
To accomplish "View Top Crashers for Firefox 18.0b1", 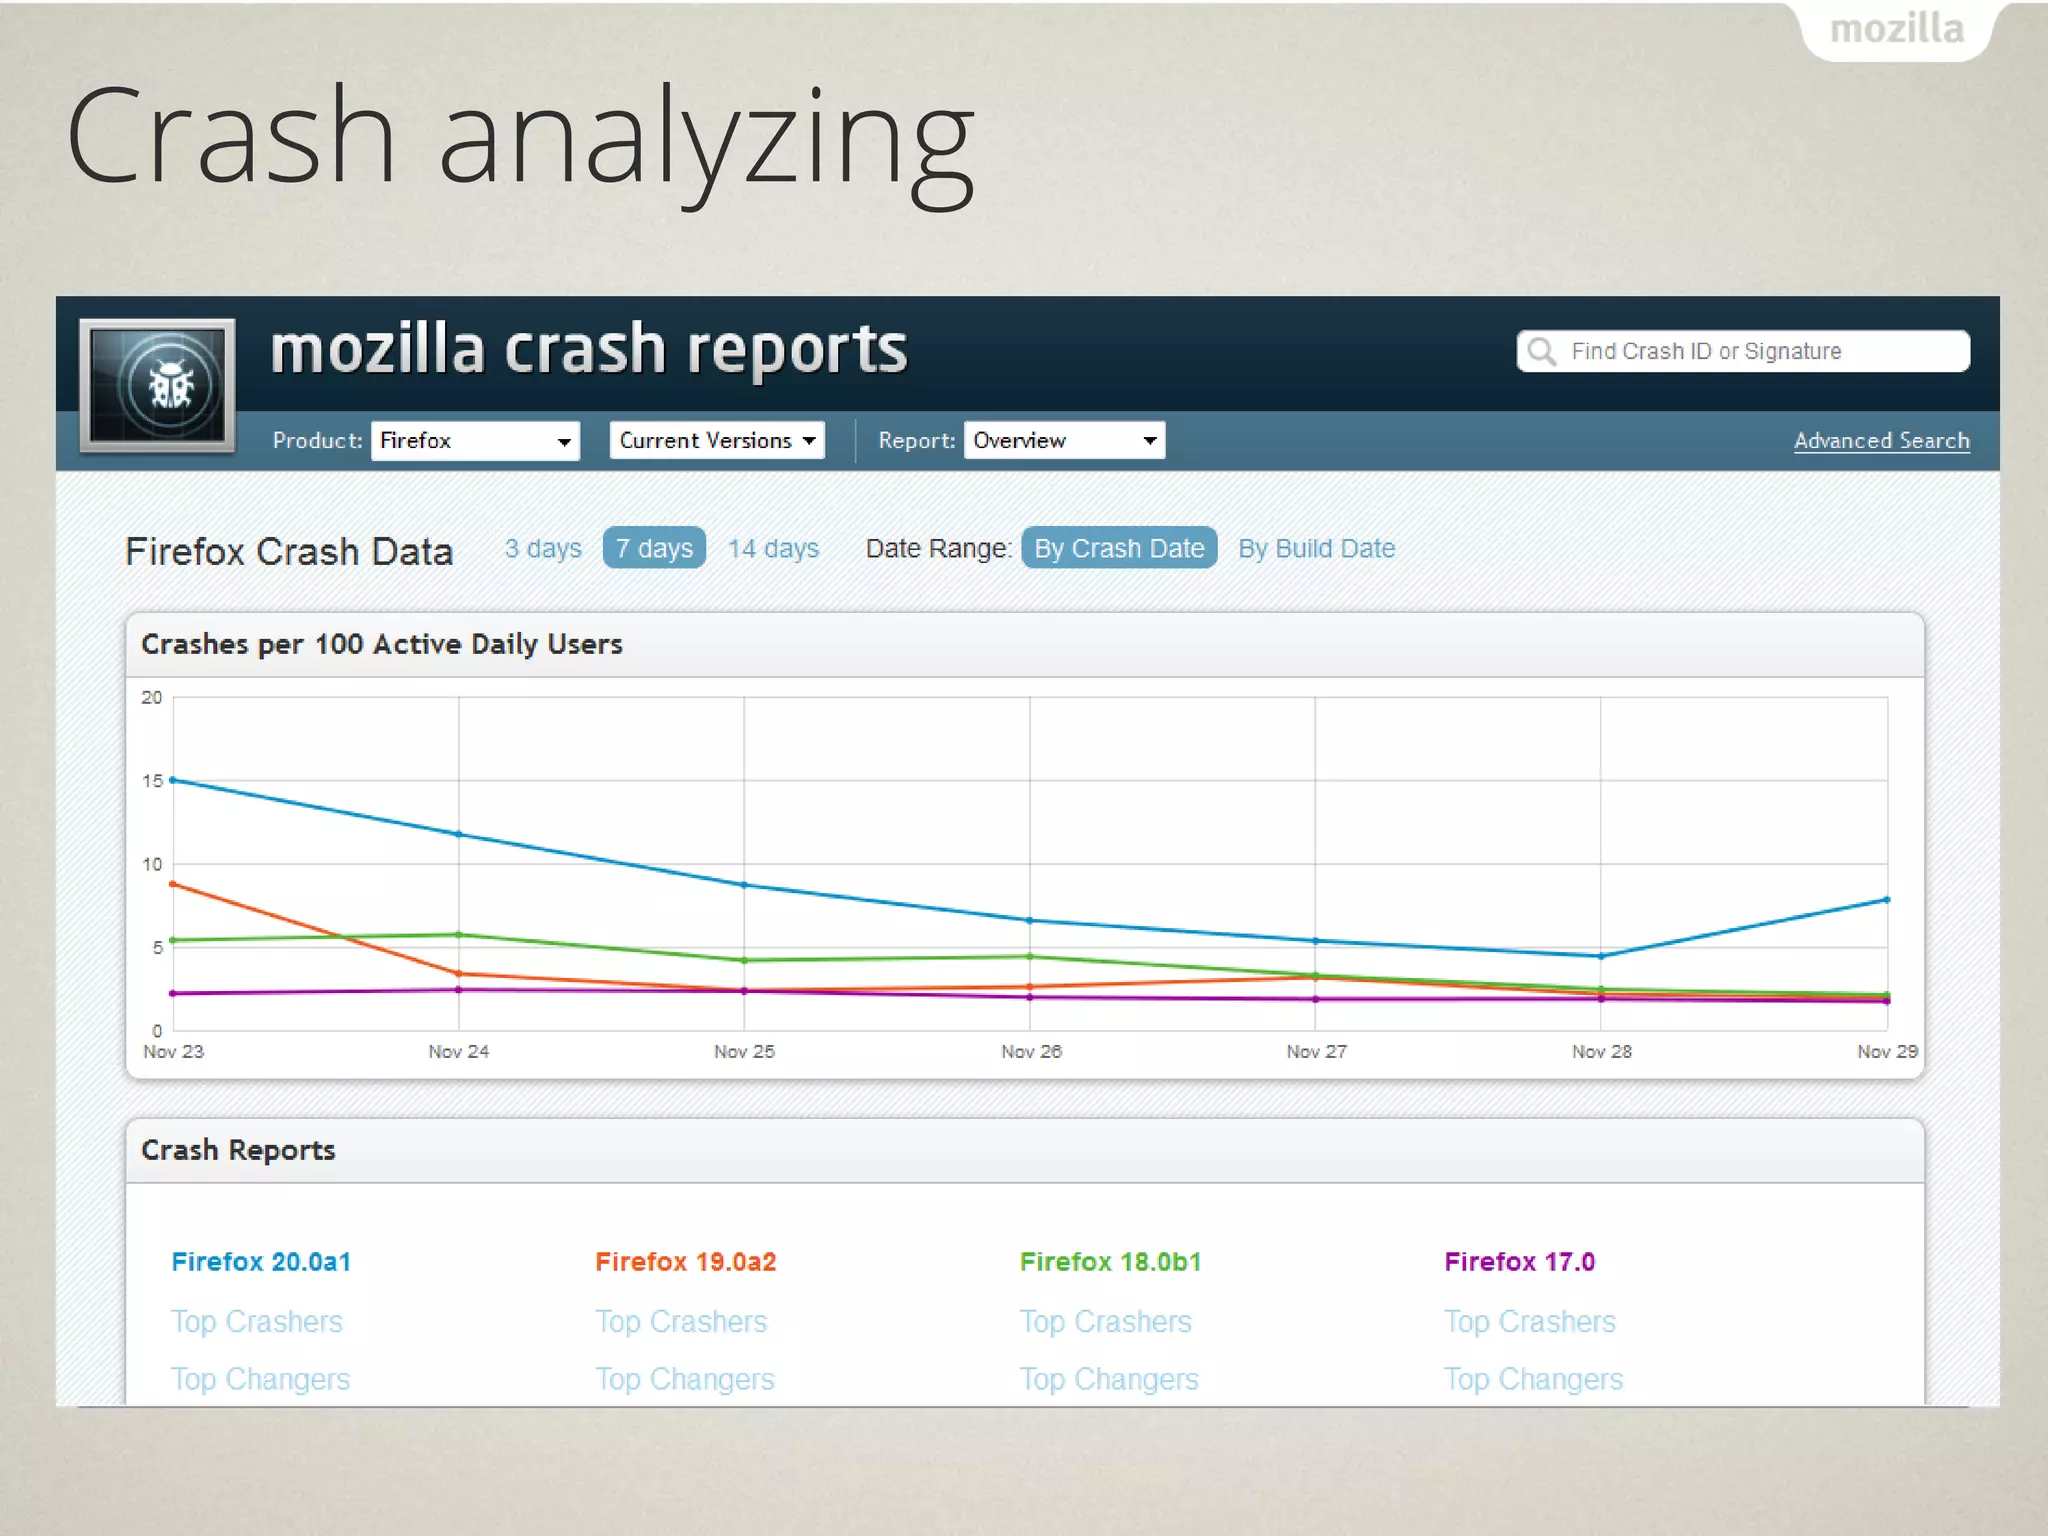I will pyautogui.click(x=1105, y=1322).
